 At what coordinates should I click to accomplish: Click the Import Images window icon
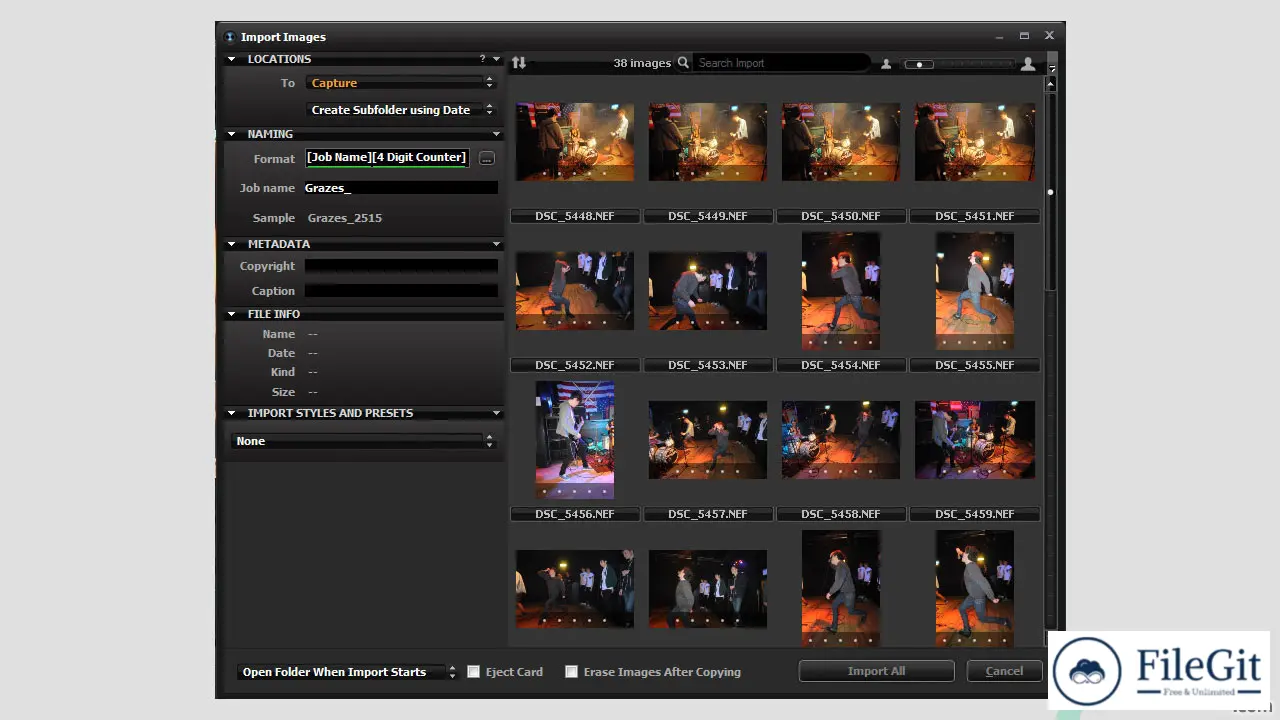tap(230, 37)
